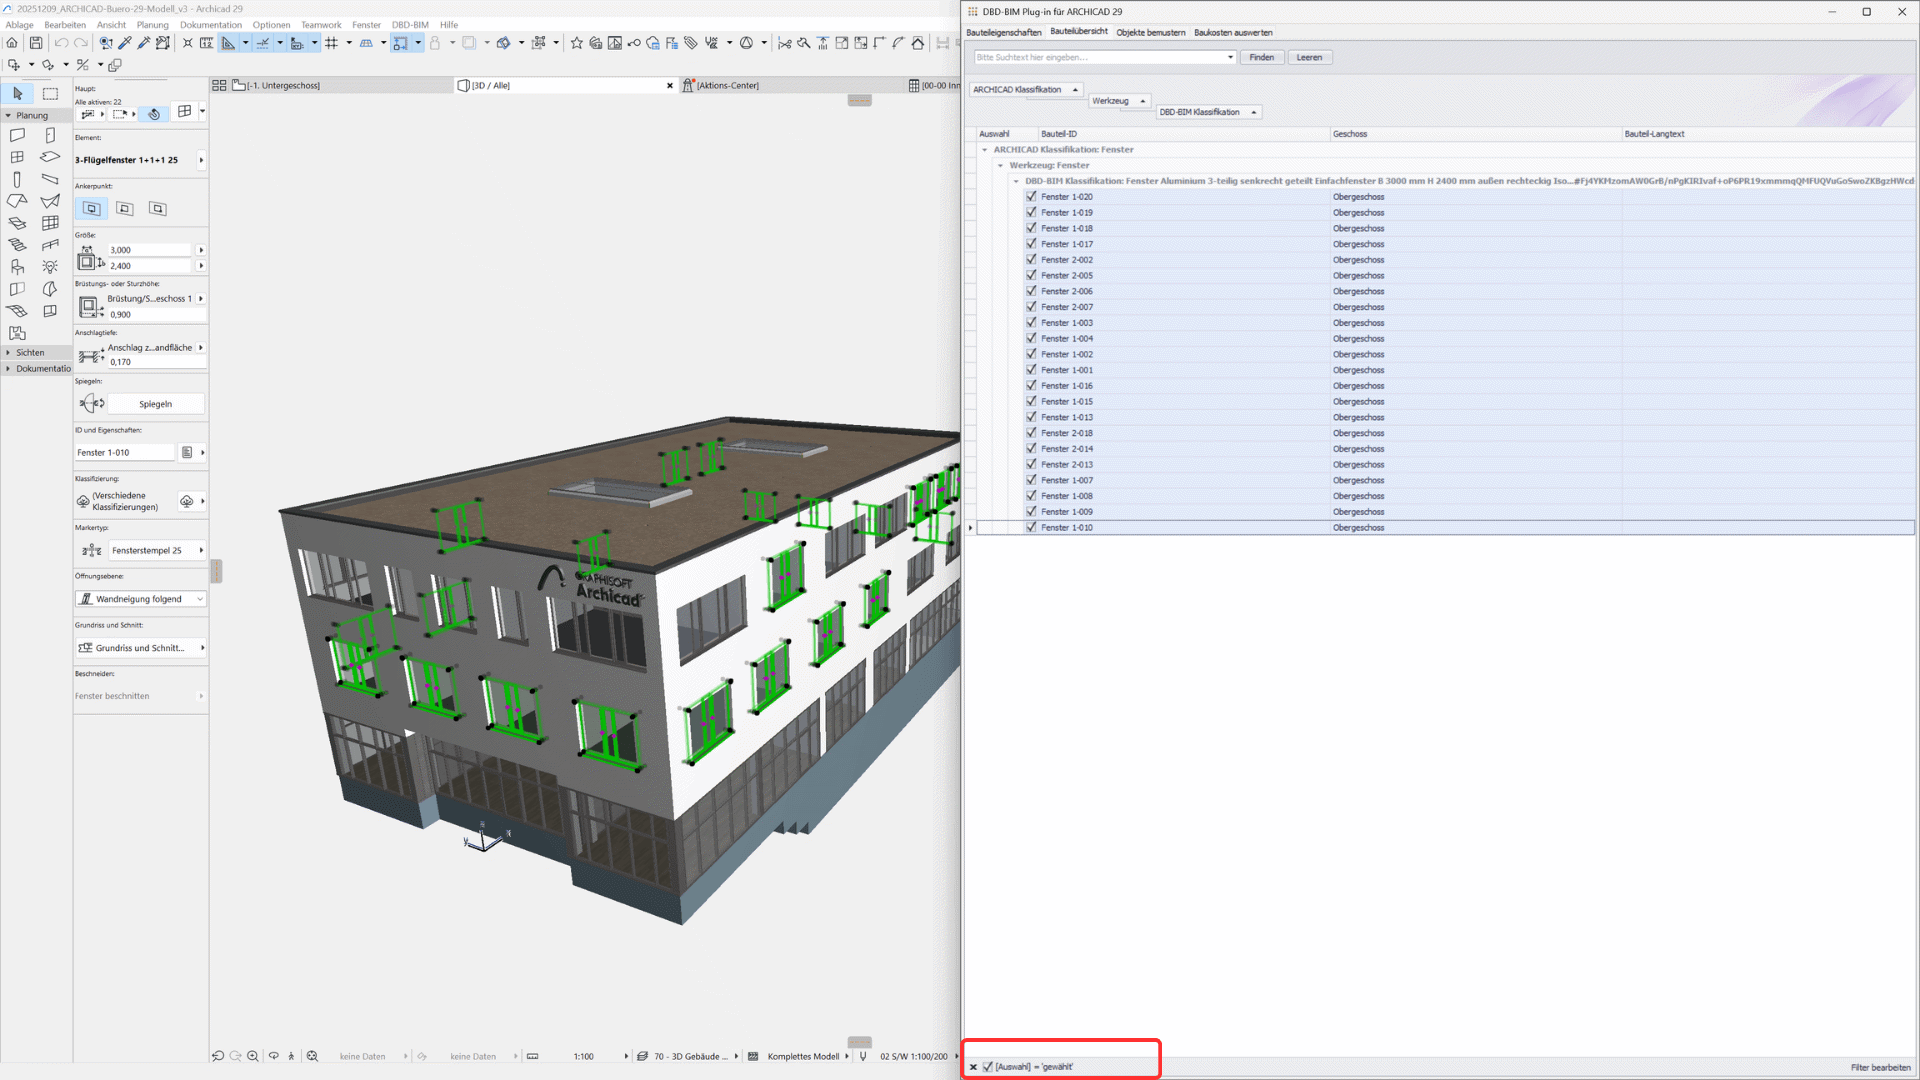This screenshot has height=1080, width=1920.
Task: Click the Favorites star icon
Action: (577, 43)
